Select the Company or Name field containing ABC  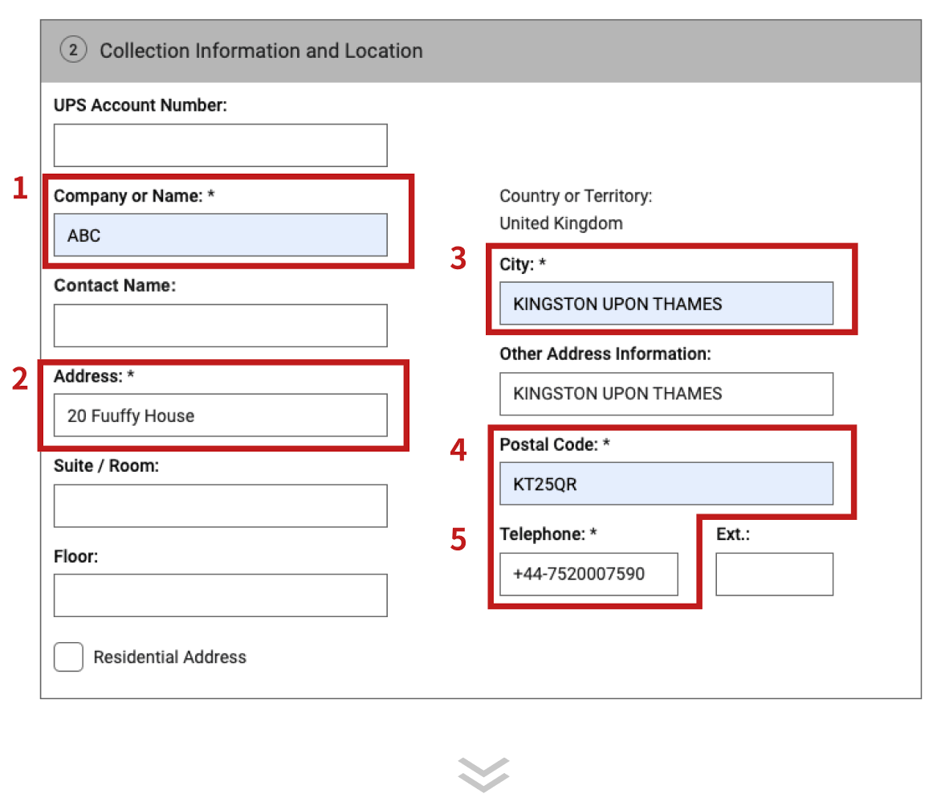[x=220, y=235]
